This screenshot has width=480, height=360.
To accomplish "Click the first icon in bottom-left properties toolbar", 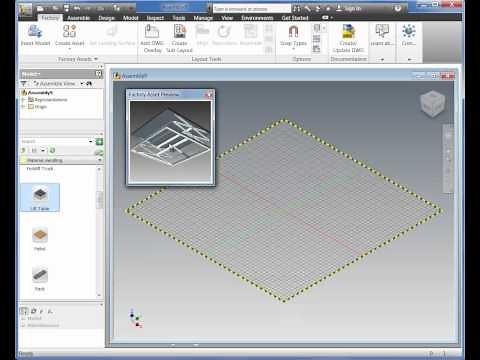I will point(24,311).
